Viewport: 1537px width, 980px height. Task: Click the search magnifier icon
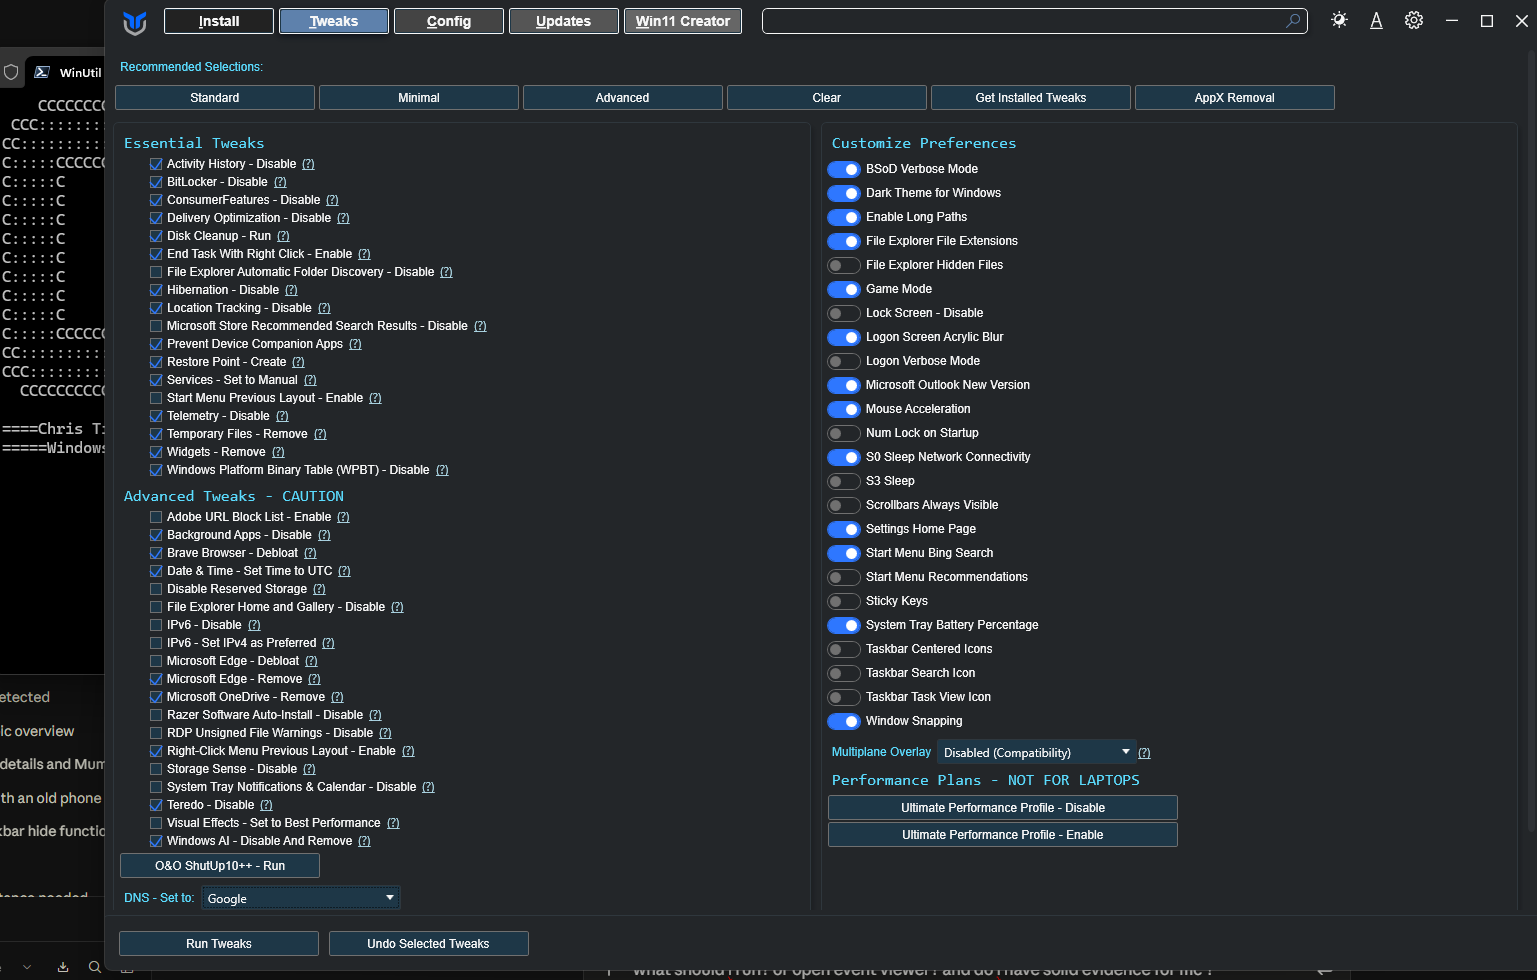tap(1293, 20)
